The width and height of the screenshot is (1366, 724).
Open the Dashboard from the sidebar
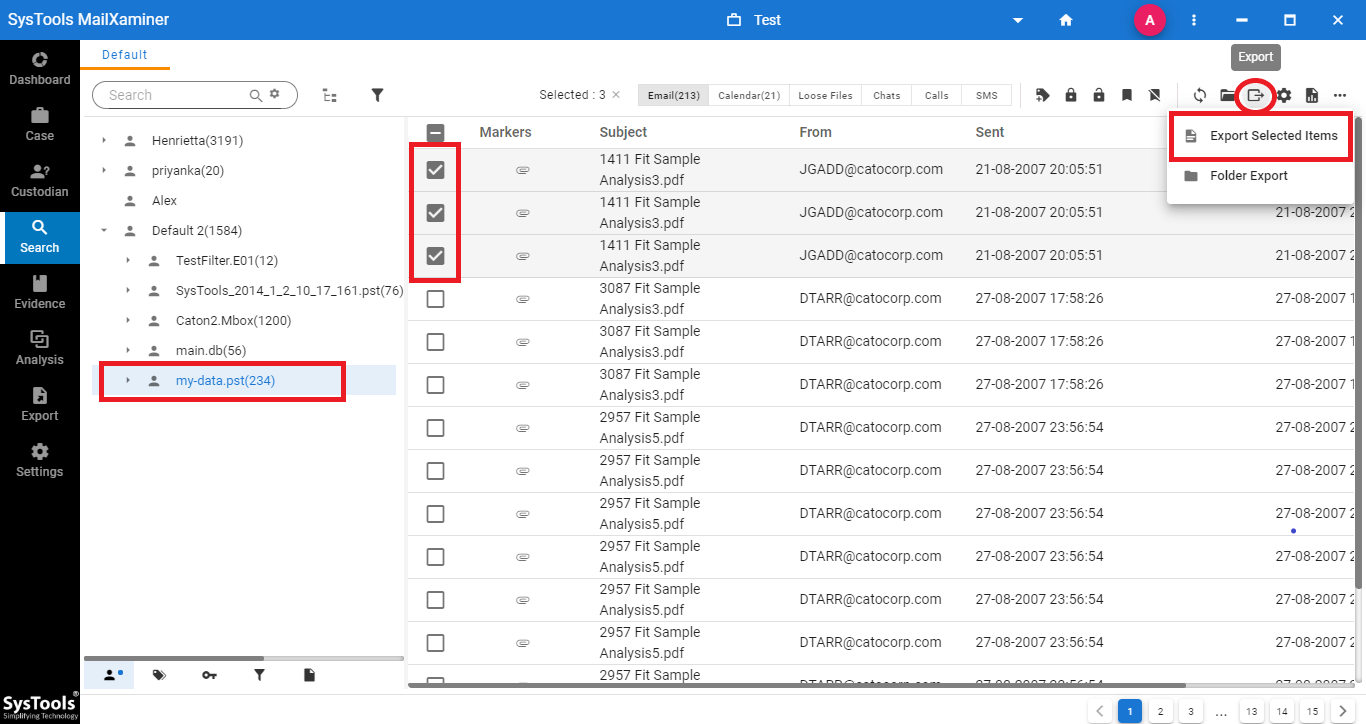tap(40, 68)
